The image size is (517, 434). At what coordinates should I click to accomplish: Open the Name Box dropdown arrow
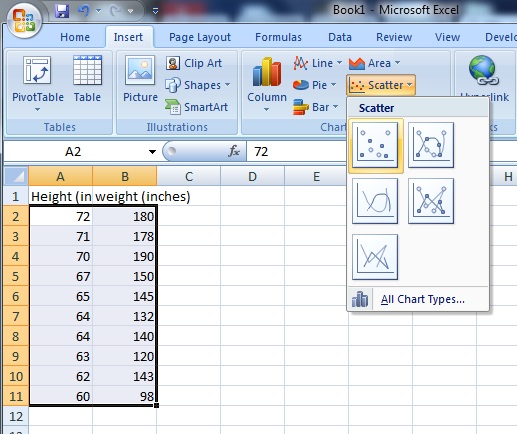point(152,152)
